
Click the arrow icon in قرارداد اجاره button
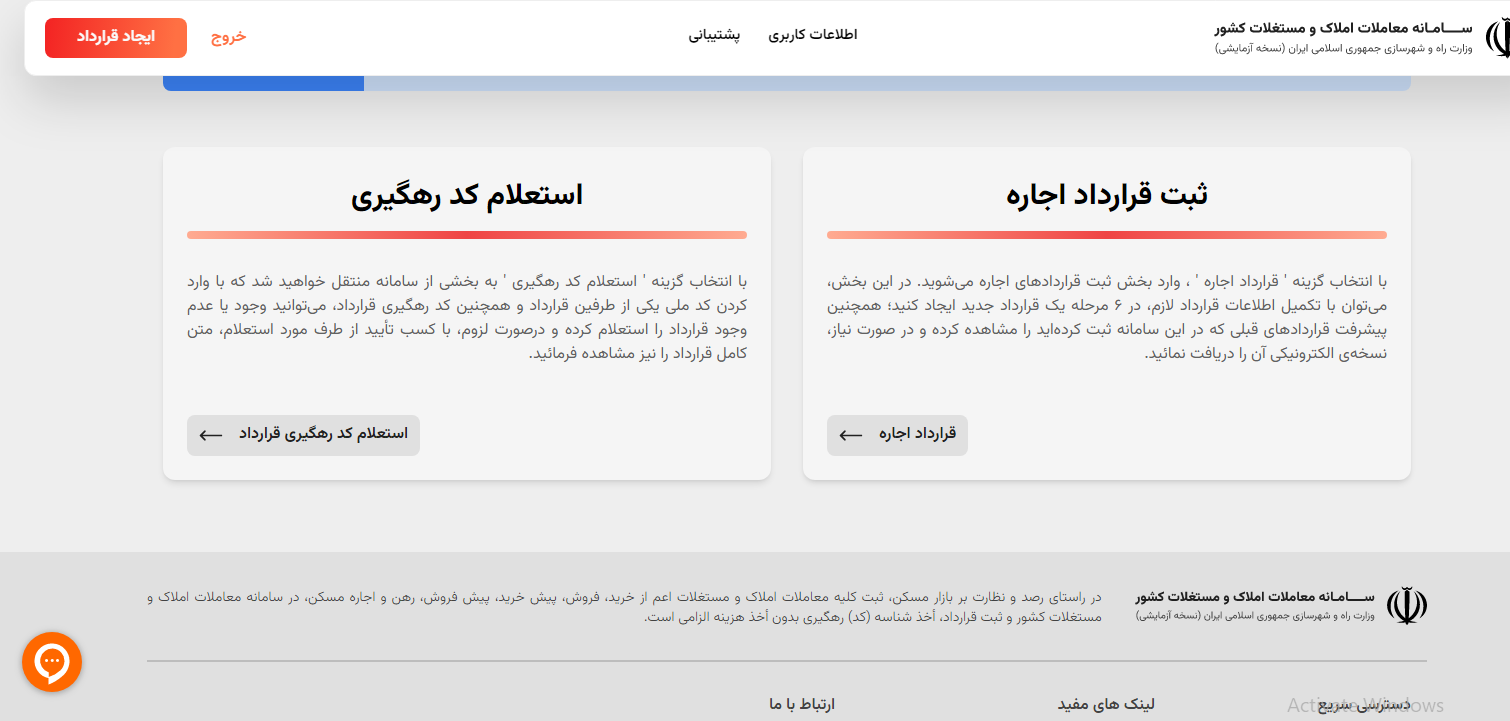(850, 435)
